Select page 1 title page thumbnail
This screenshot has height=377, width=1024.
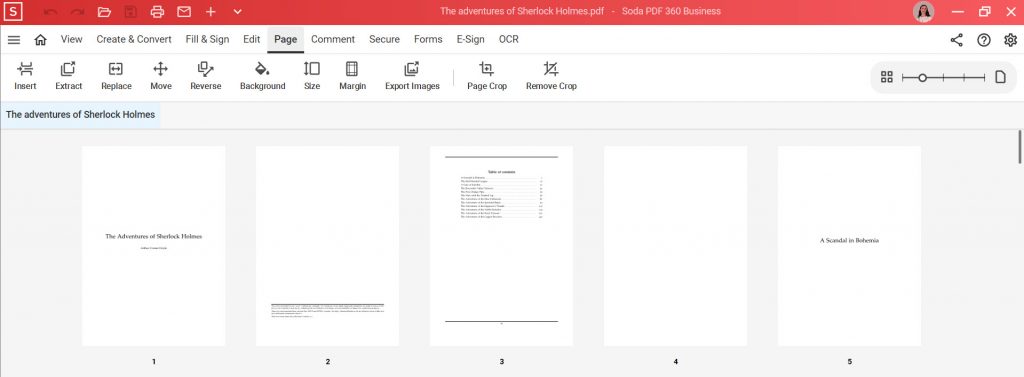(x=153, y=246)
